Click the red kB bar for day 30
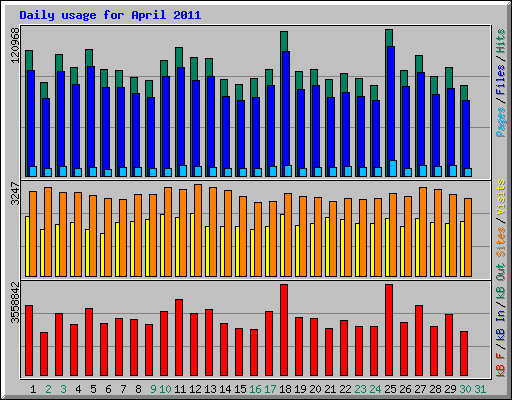The height and width of the screenshot is (400, 512). coord(464,354)
